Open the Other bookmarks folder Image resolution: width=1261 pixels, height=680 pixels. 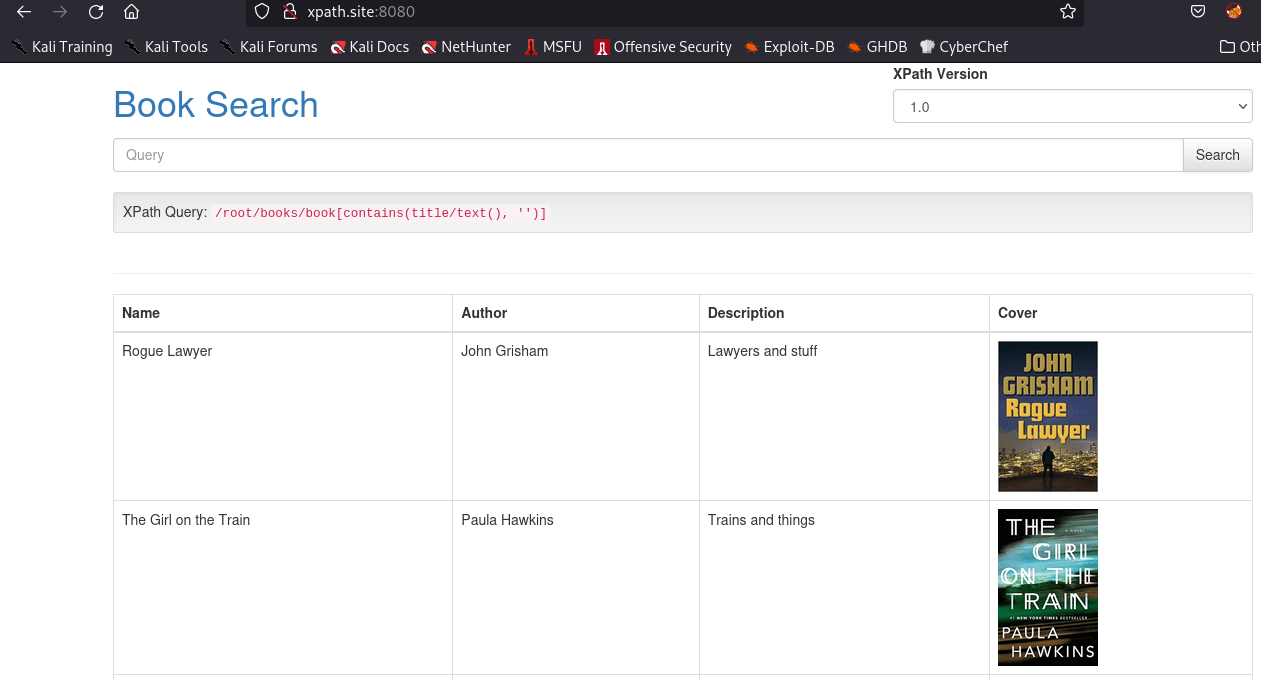[x=1240, y=46]
